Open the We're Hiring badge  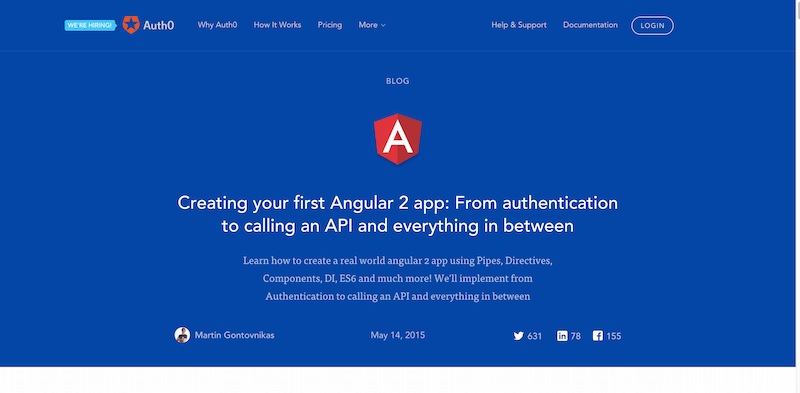click(90, 25)
